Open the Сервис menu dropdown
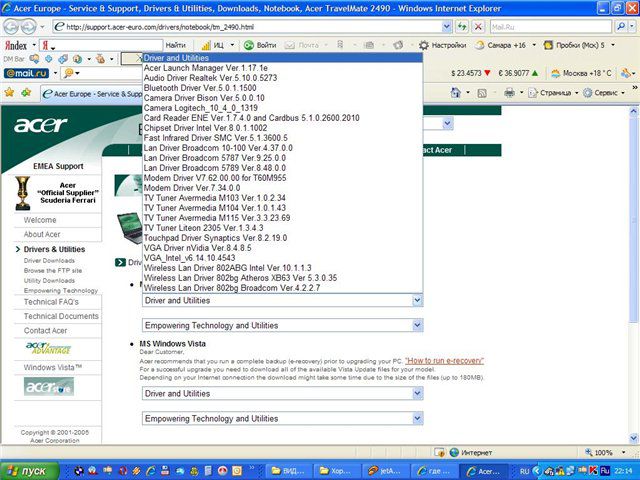This screenshot has width=640, height=480. 604,93
